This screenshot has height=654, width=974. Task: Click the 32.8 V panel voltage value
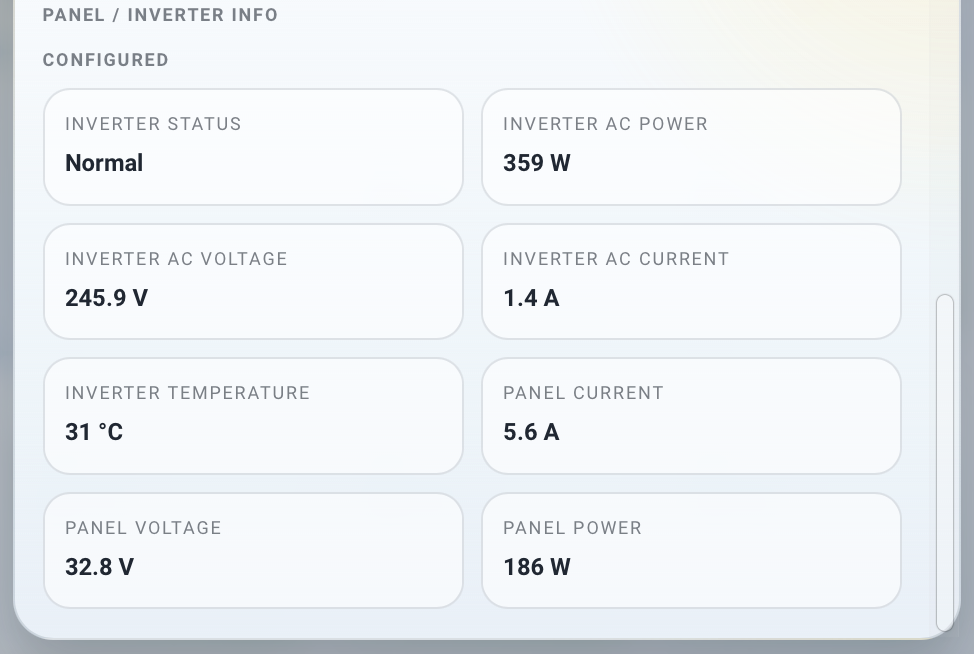point(99,566)
